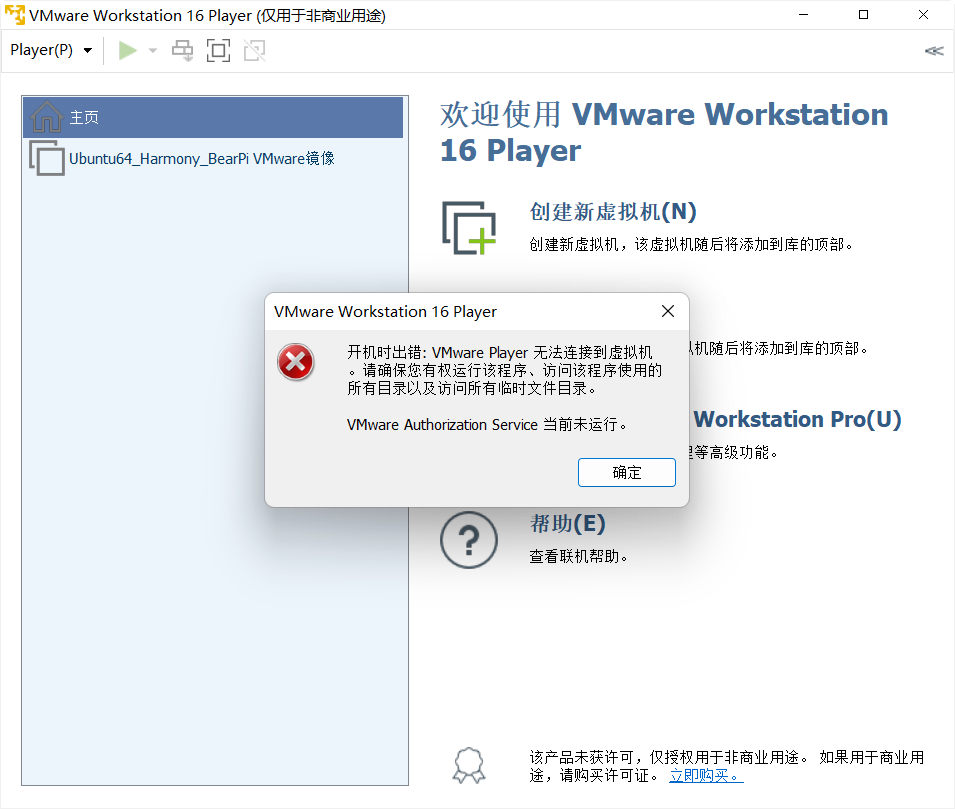Click the send Ctrl+Alt+Del toolbar icon
Image resolution: width=955 pixels, height=809 pixels.
182,51
